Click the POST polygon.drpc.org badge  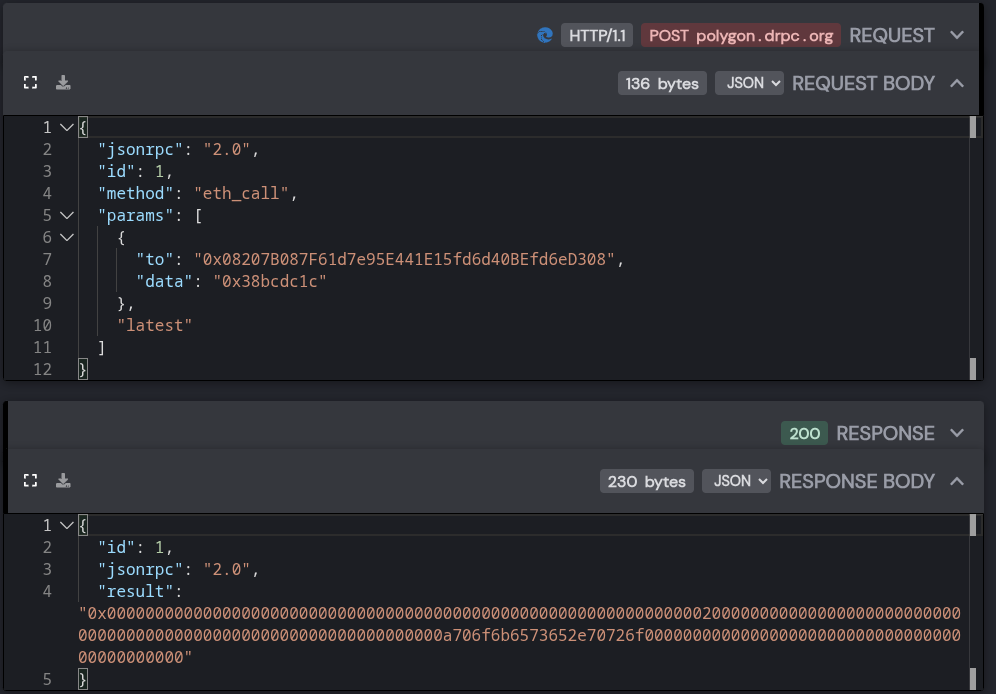pos(741,36)
